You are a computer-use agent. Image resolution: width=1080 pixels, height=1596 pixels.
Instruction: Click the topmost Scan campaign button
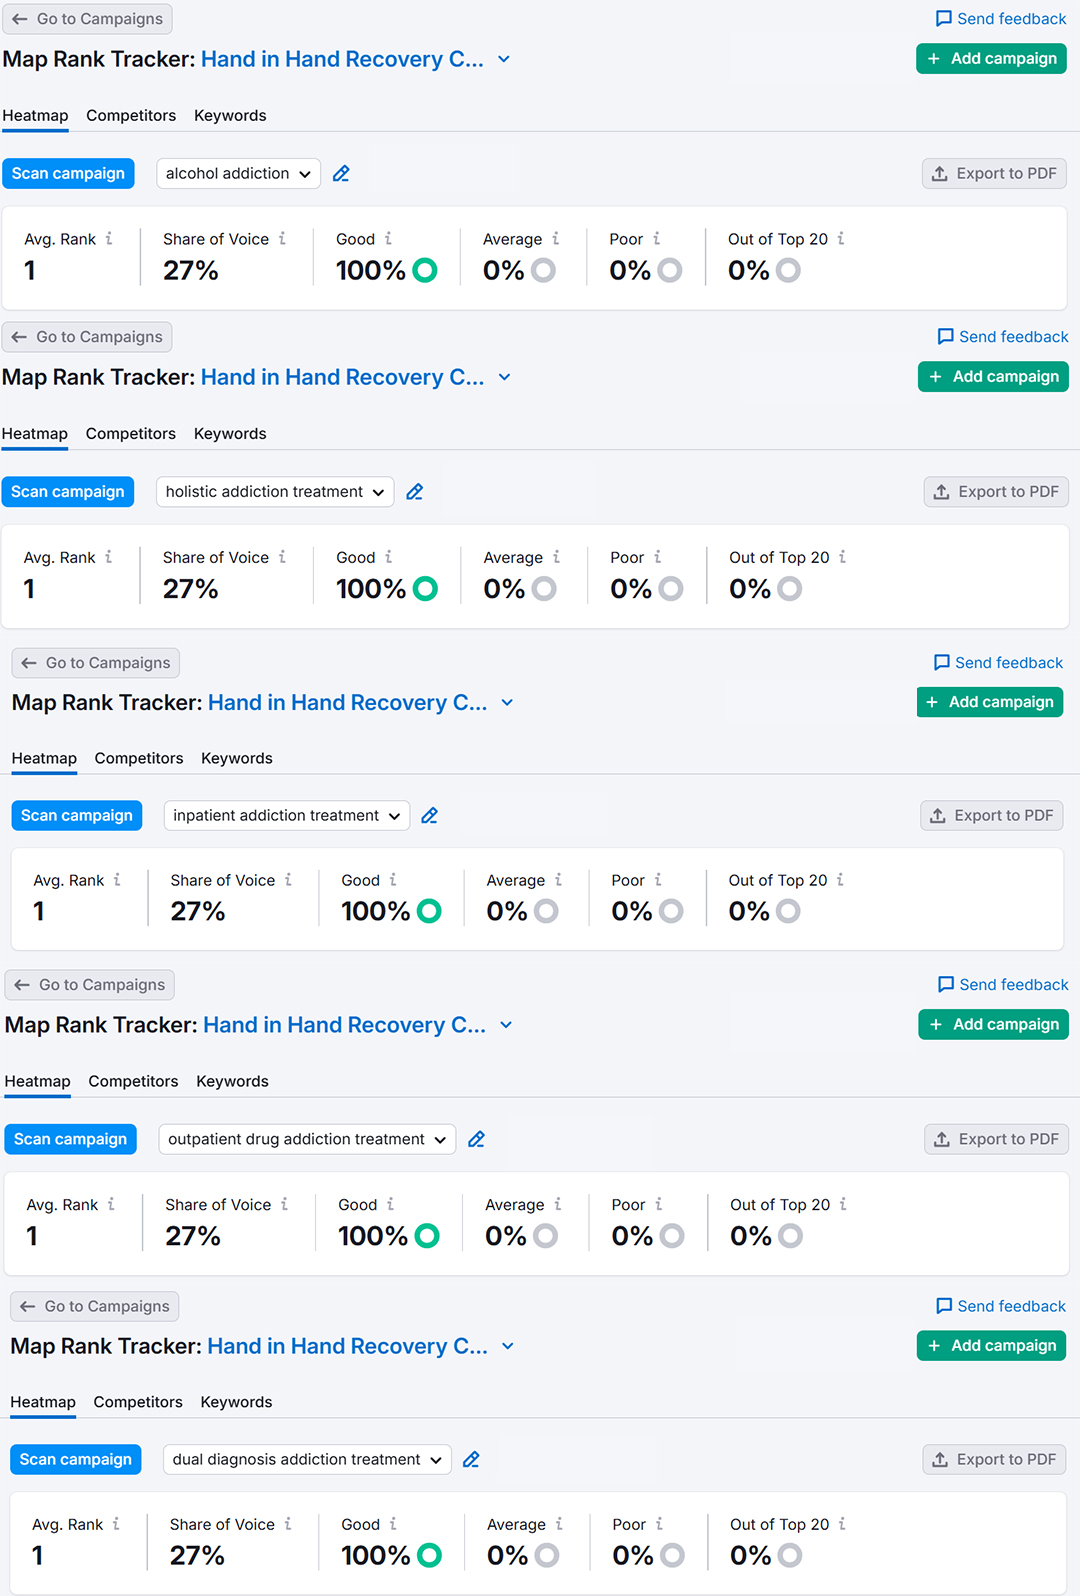(68, 174)
